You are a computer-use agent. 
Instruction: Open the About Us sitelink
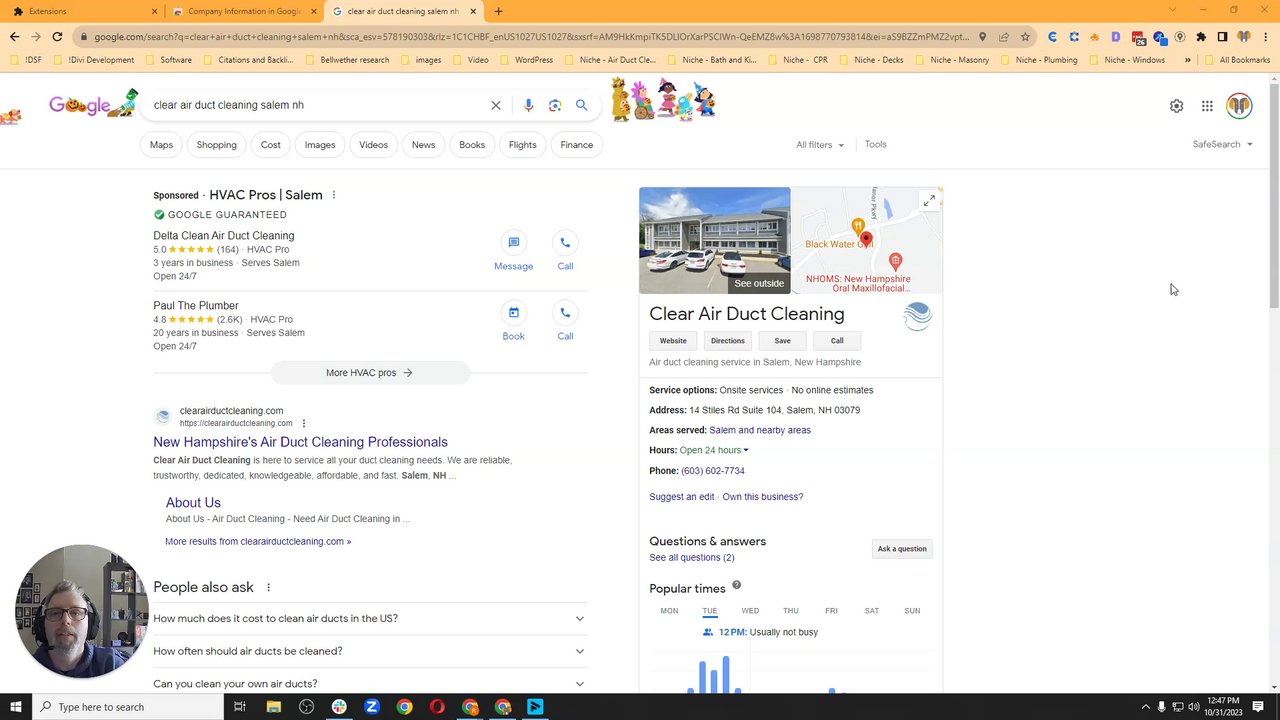(x=193, y=503)
